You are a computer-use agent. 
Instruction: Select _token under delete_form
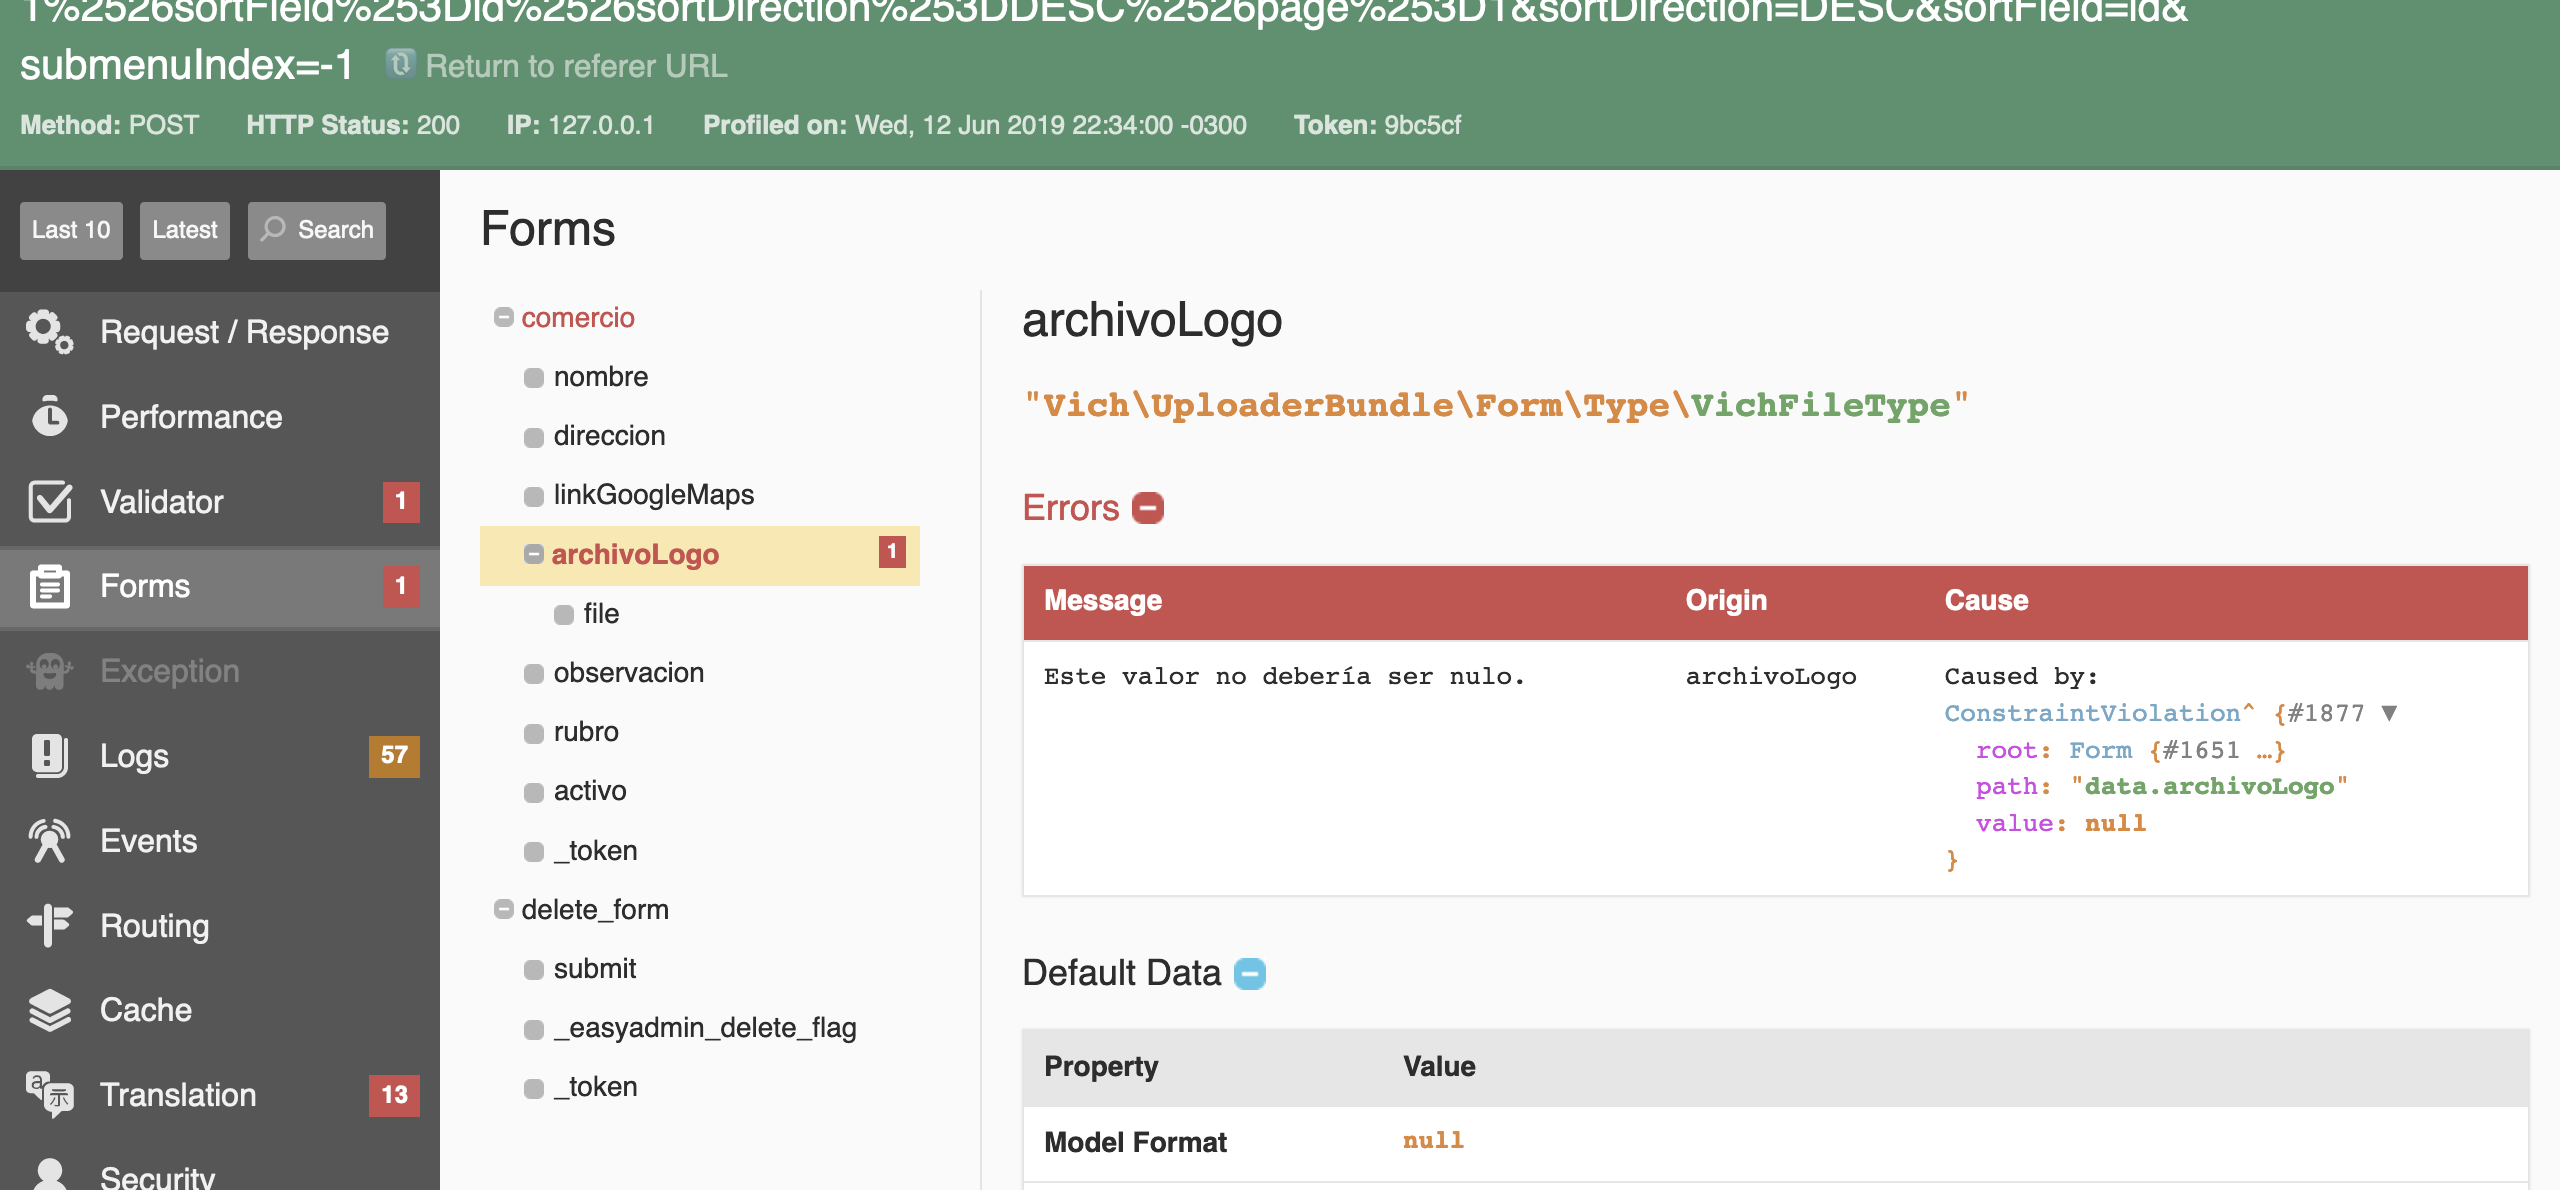(596, 1087)
